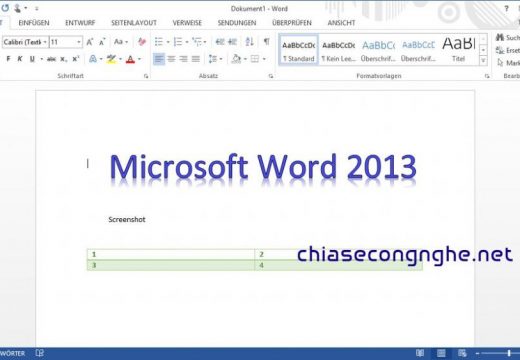Apply subscript formatting
This screenshot has height=360, width=520.
pos(64,59)
